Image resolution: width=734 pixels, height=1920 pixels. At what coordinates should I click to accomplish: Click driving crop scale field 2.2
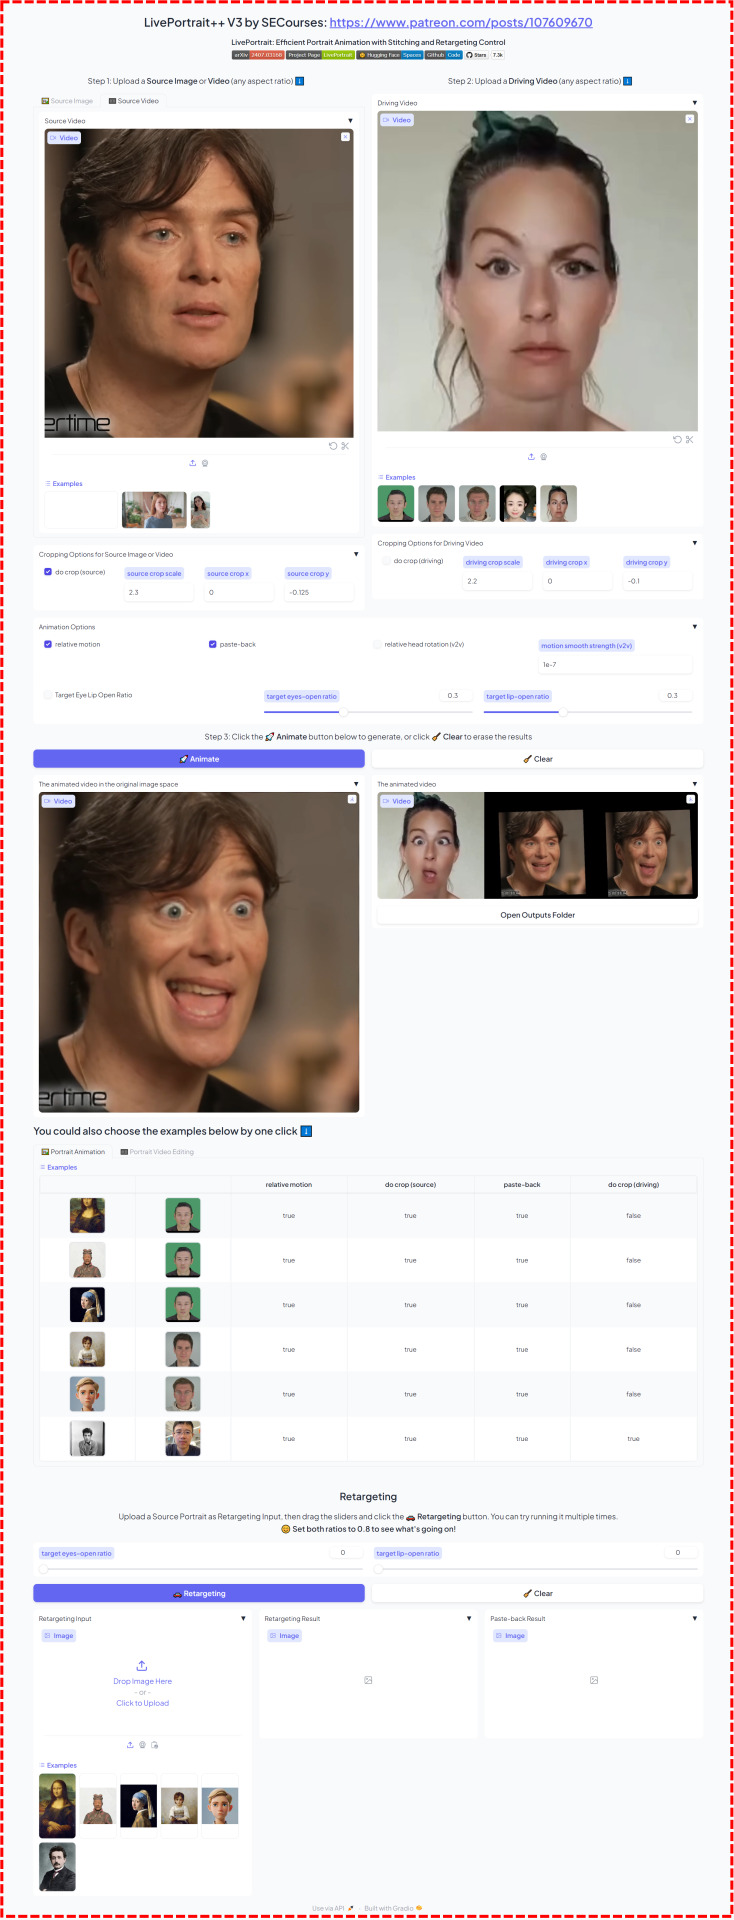497,581
